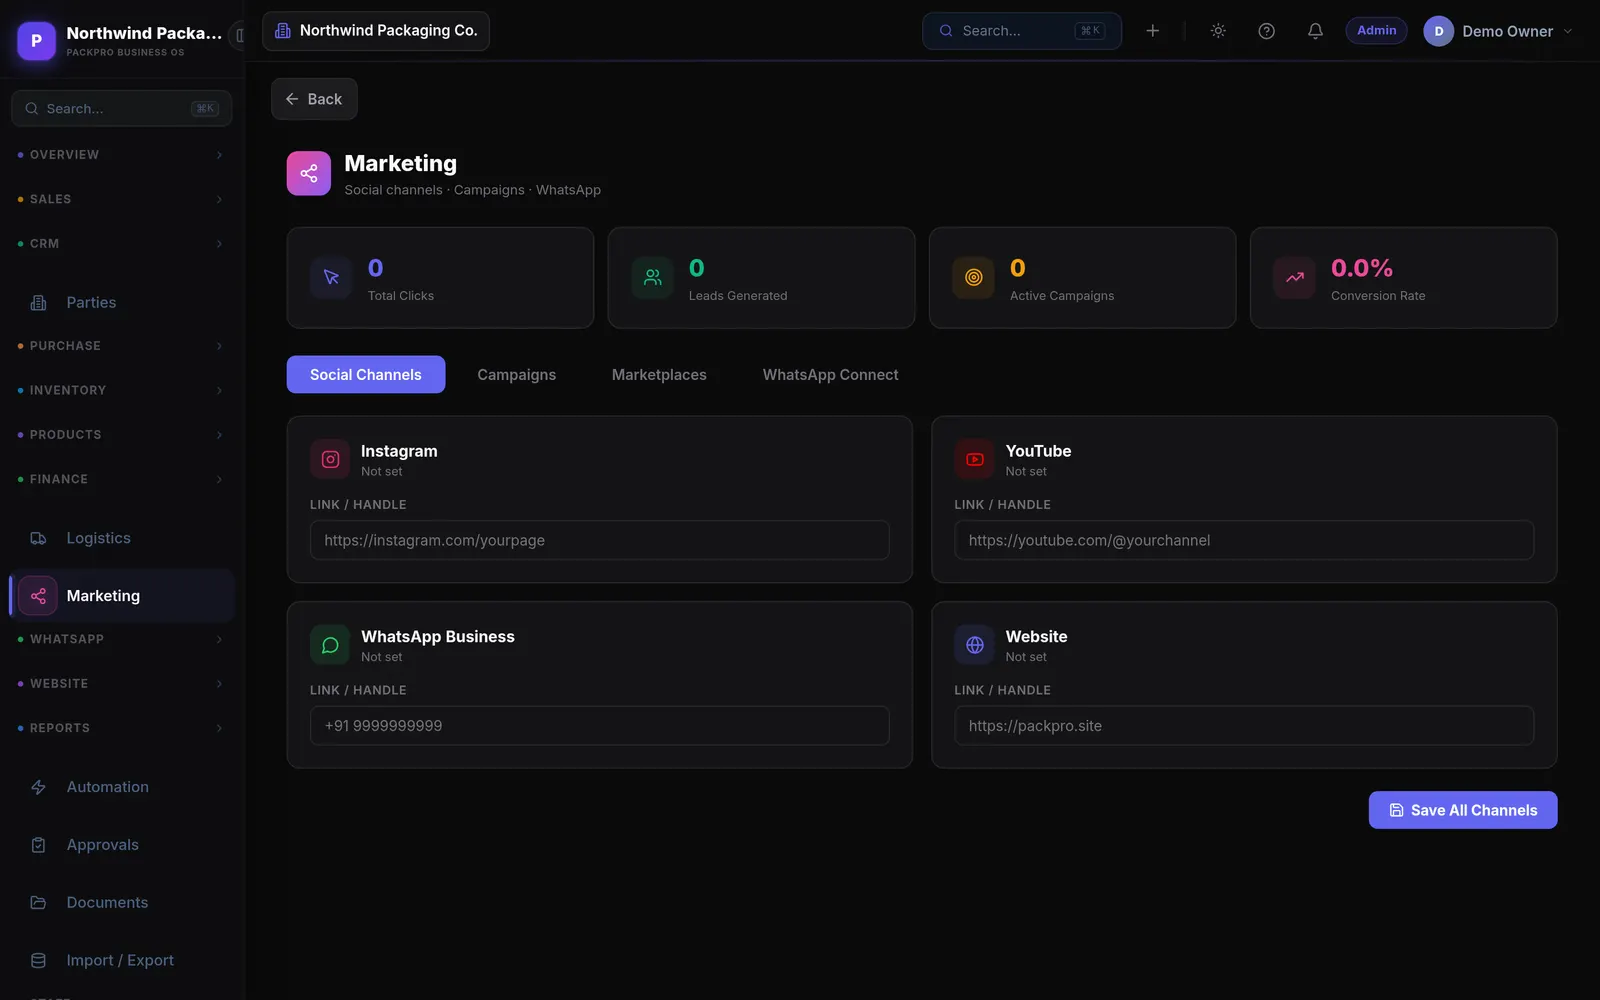Image resolution: width=1600 pixels, height=1000 pixels.
Task: Click the Total Clicks cursor icon
Action: pyautogui.click(x=331, y=277)
